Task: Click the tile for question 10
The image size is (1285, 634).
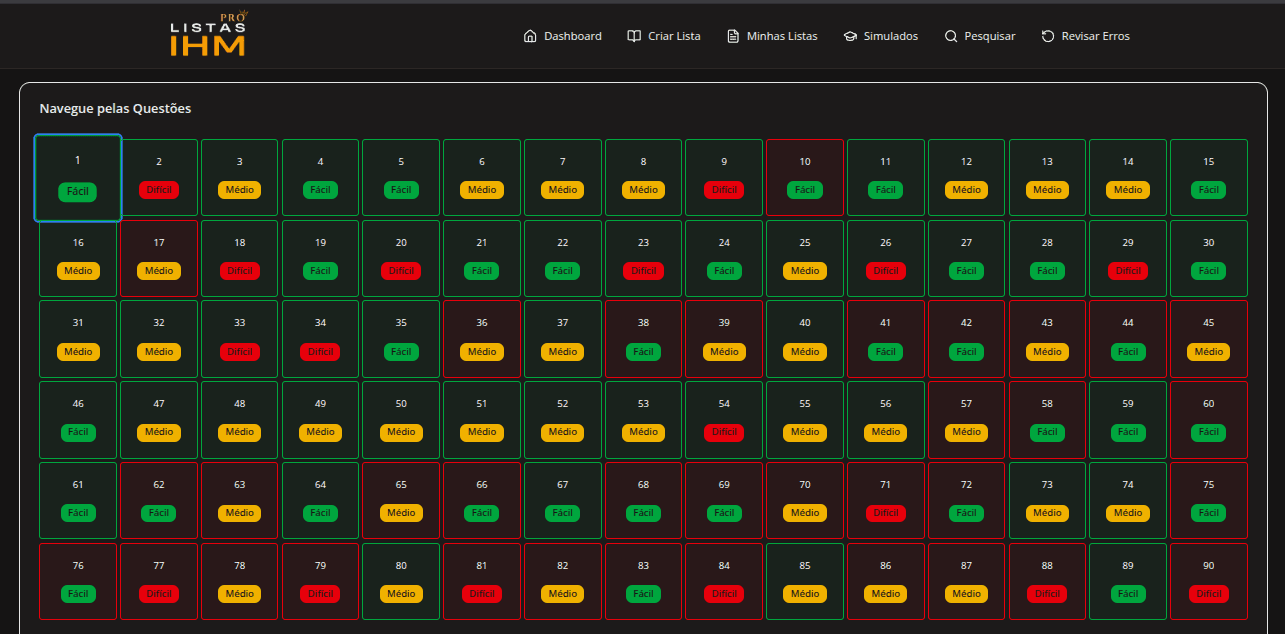Action: click(804, 177)
